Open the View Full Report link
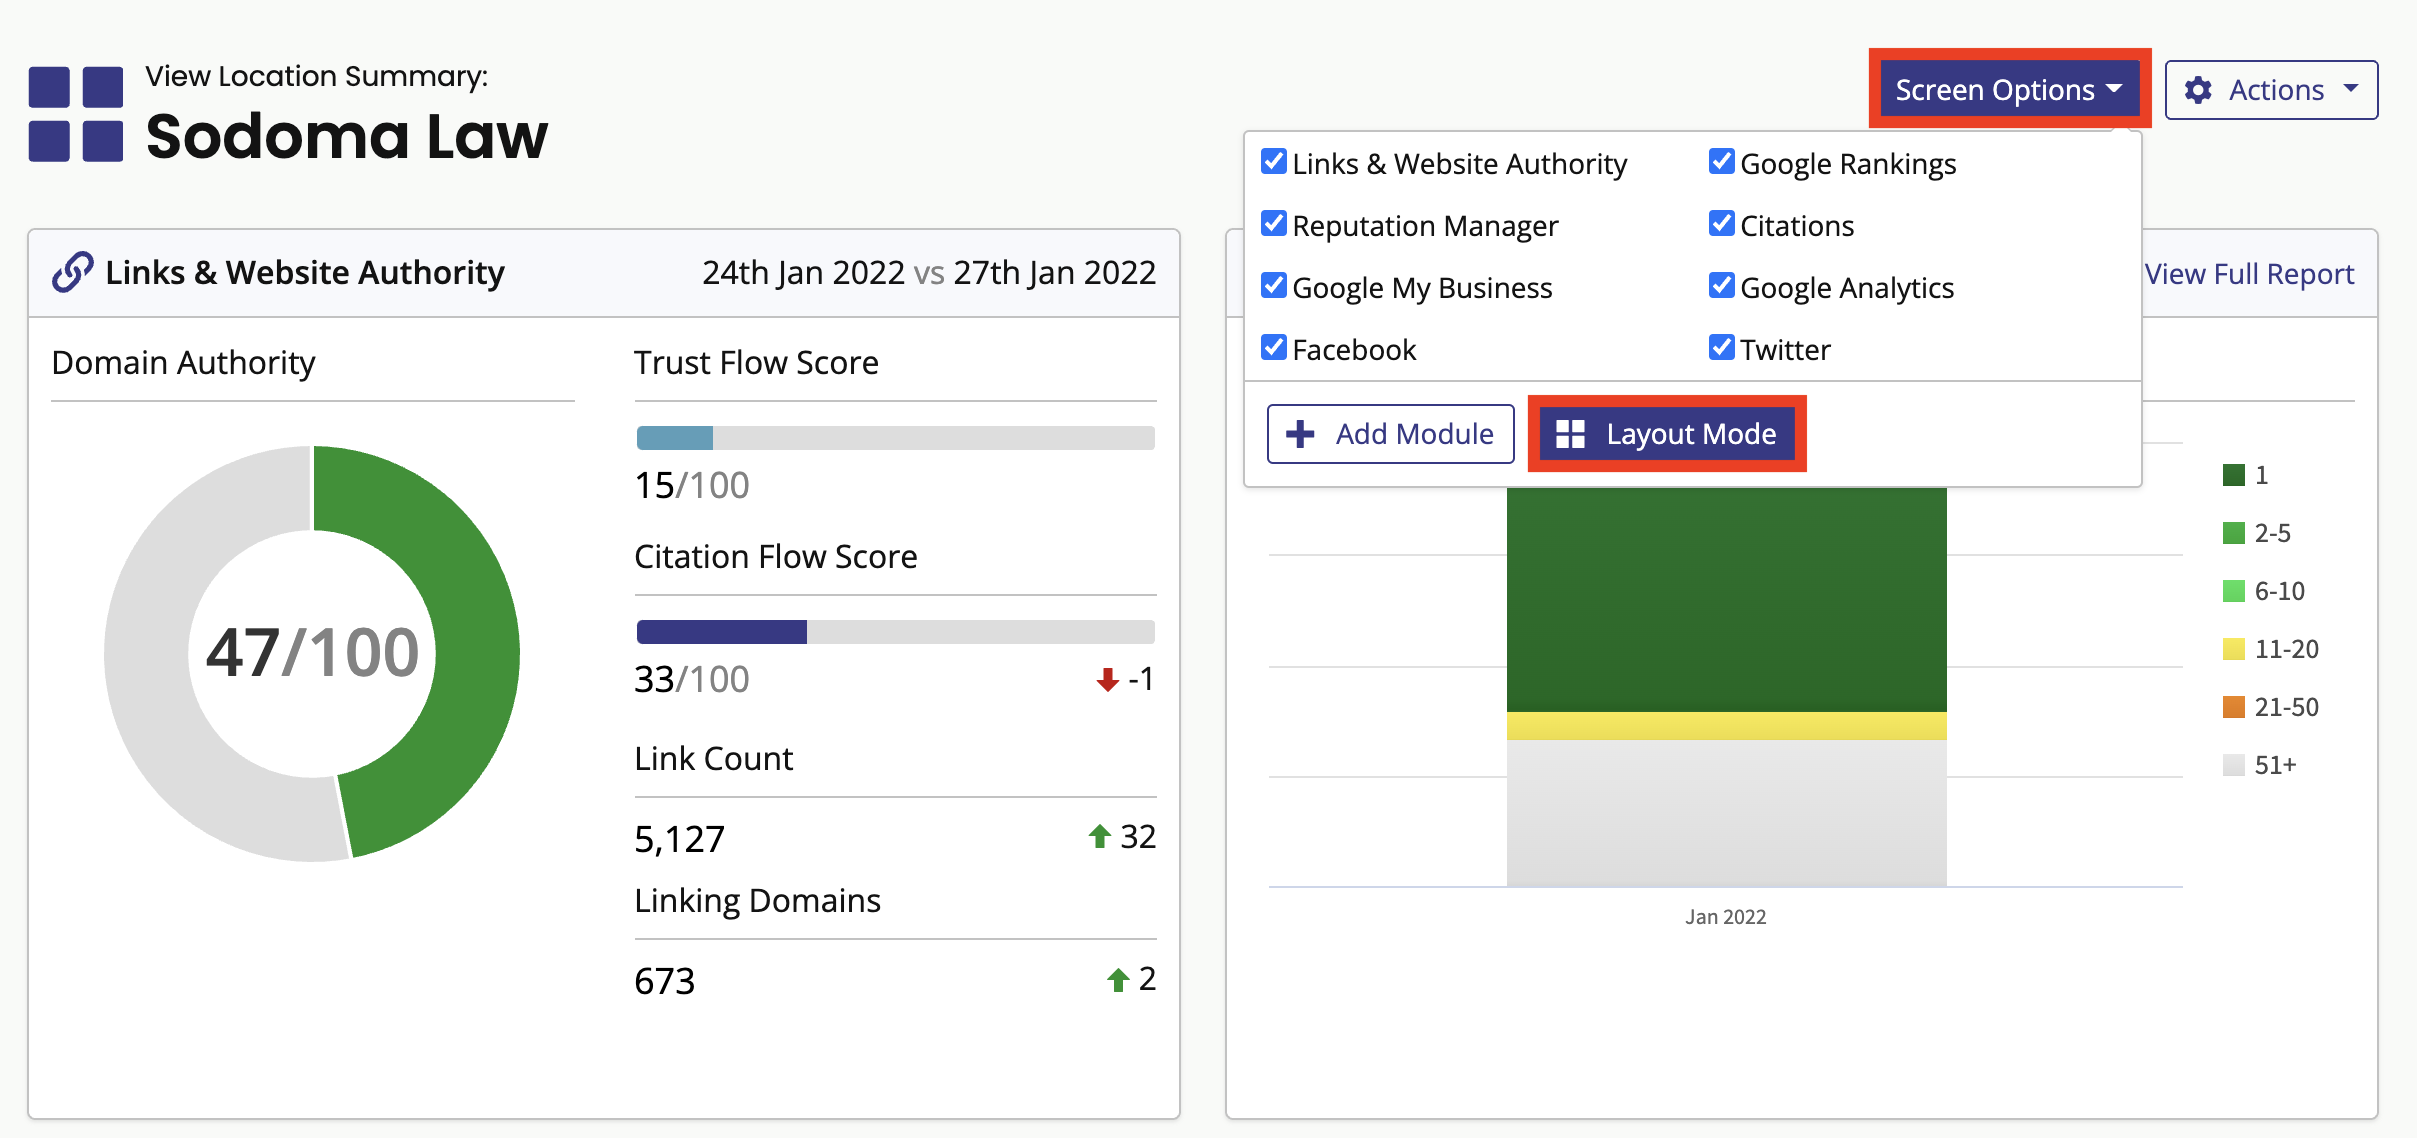Image resolution: width=2417 pixels, height=1138 pixels. (2249, 274)
